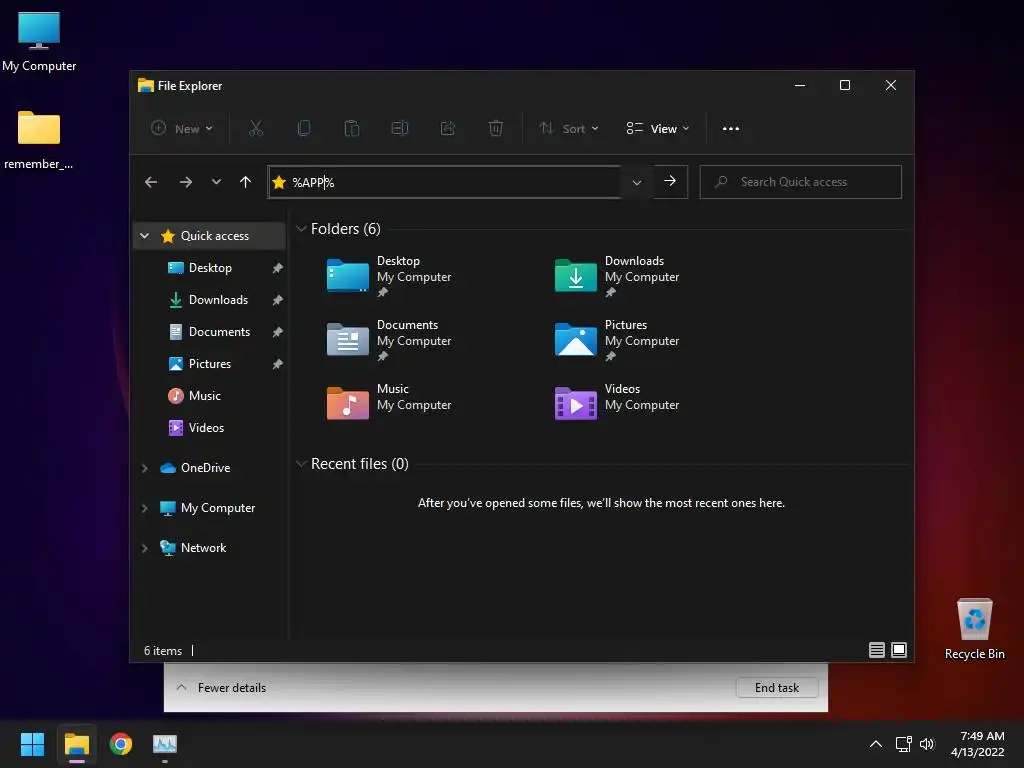
Task: Click the Search Quick access field
Action: (x=801, y=182)
